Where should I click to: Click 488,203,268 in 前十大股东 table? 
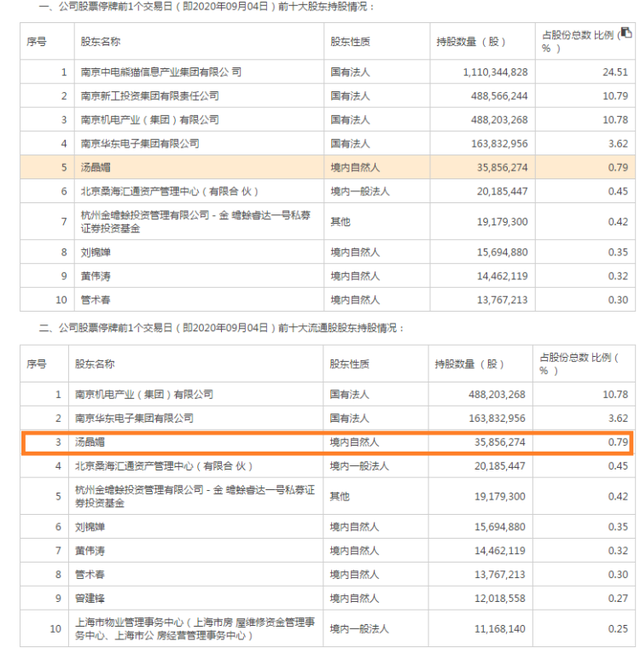coord(499,120)
